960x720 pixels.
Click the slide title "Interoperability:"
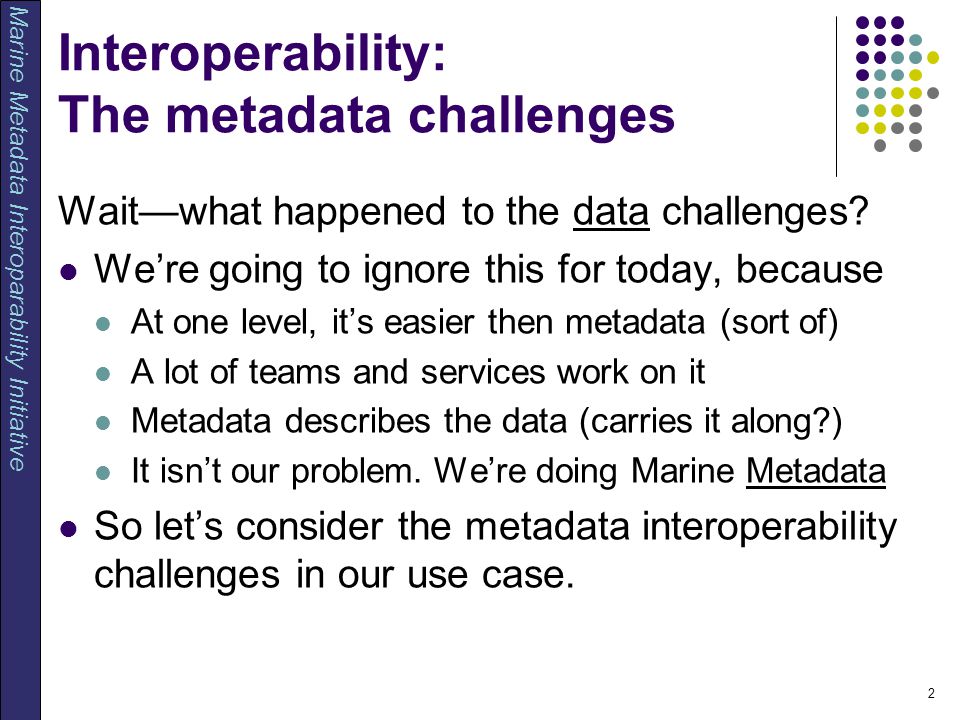[252, 54]
